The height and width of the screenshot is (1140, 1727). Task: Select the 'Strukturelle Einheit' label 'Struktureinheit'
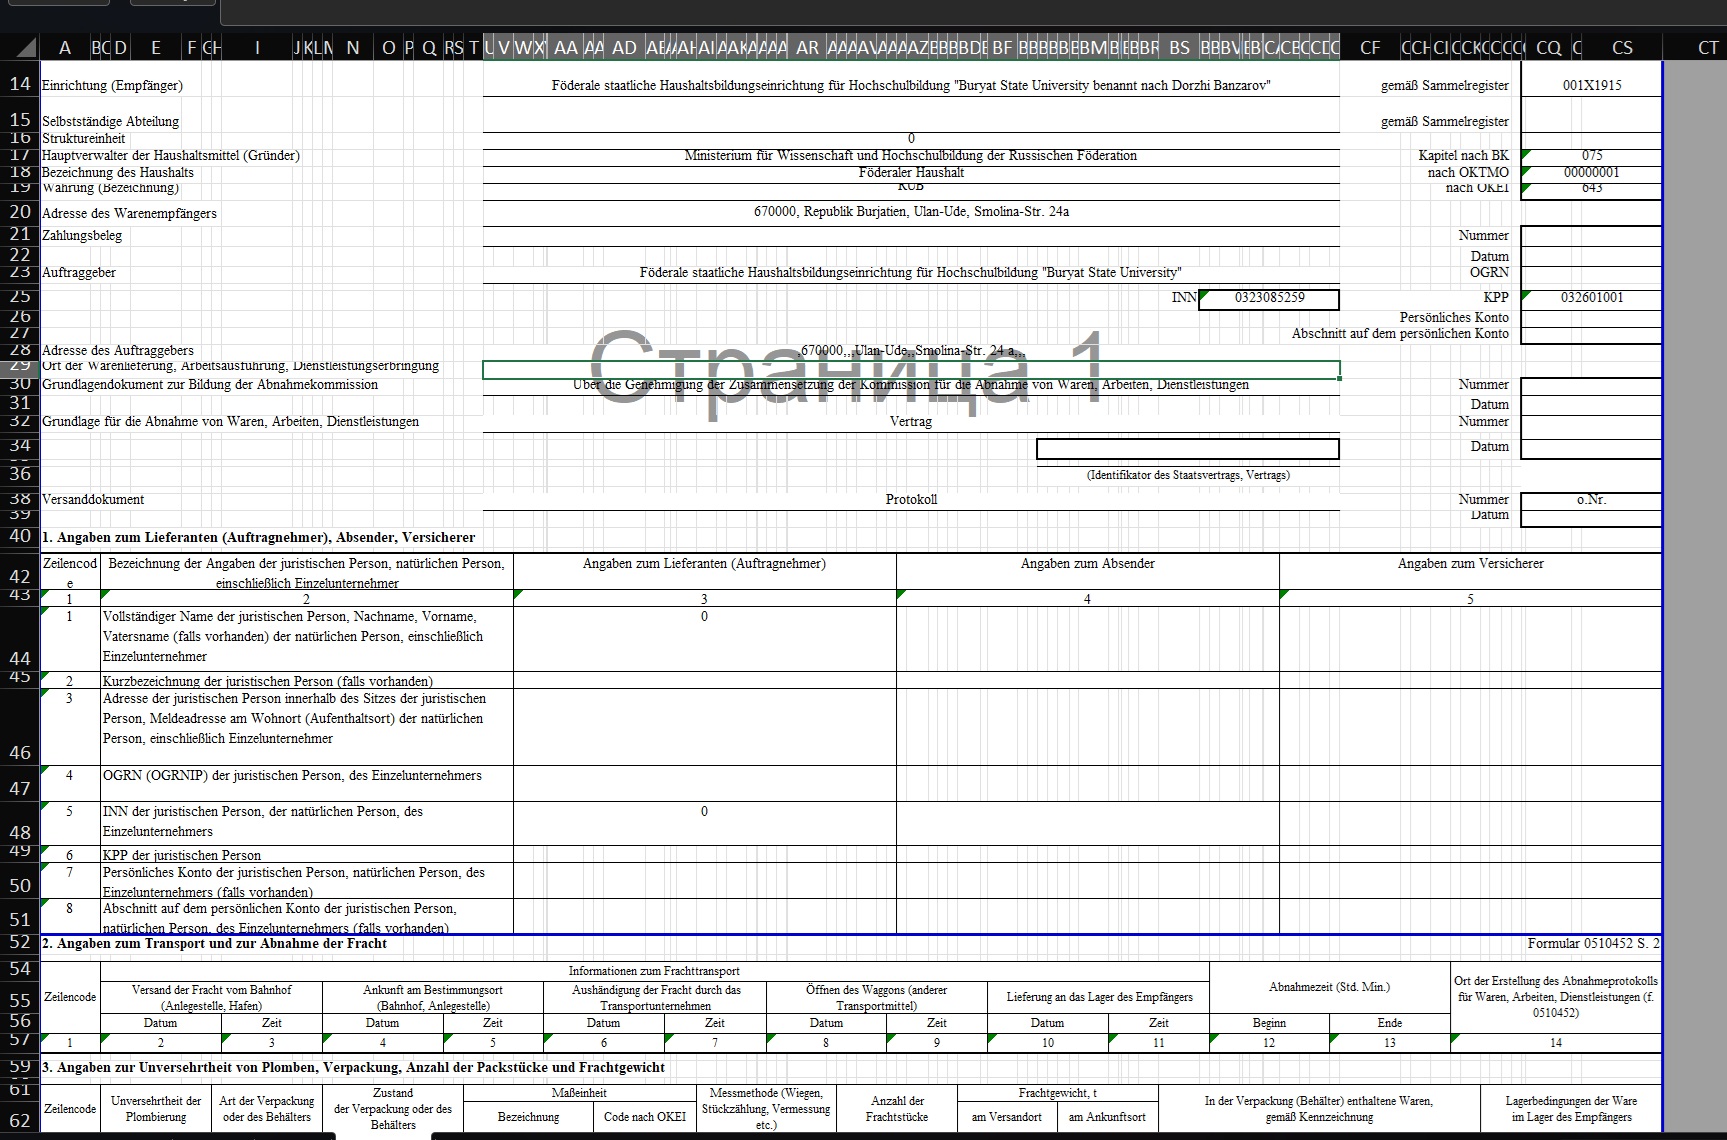[x=84, y=139]
